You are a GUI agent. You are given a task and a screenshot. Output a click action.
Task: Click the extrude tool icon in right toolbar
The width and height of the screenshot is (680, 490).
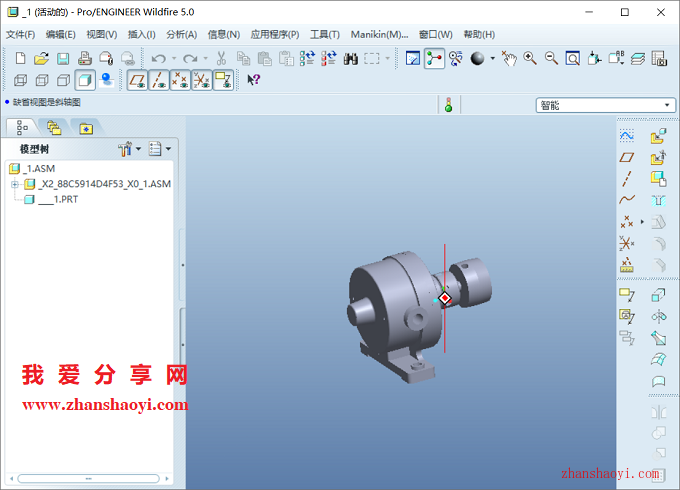(658, 296)
